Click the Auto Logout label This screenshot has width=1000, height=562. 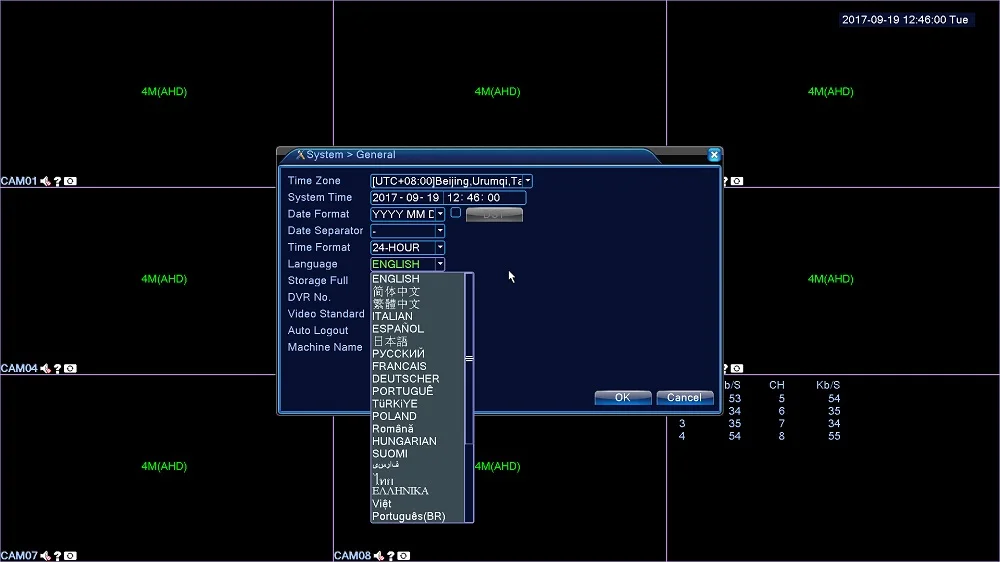point(318,330)
